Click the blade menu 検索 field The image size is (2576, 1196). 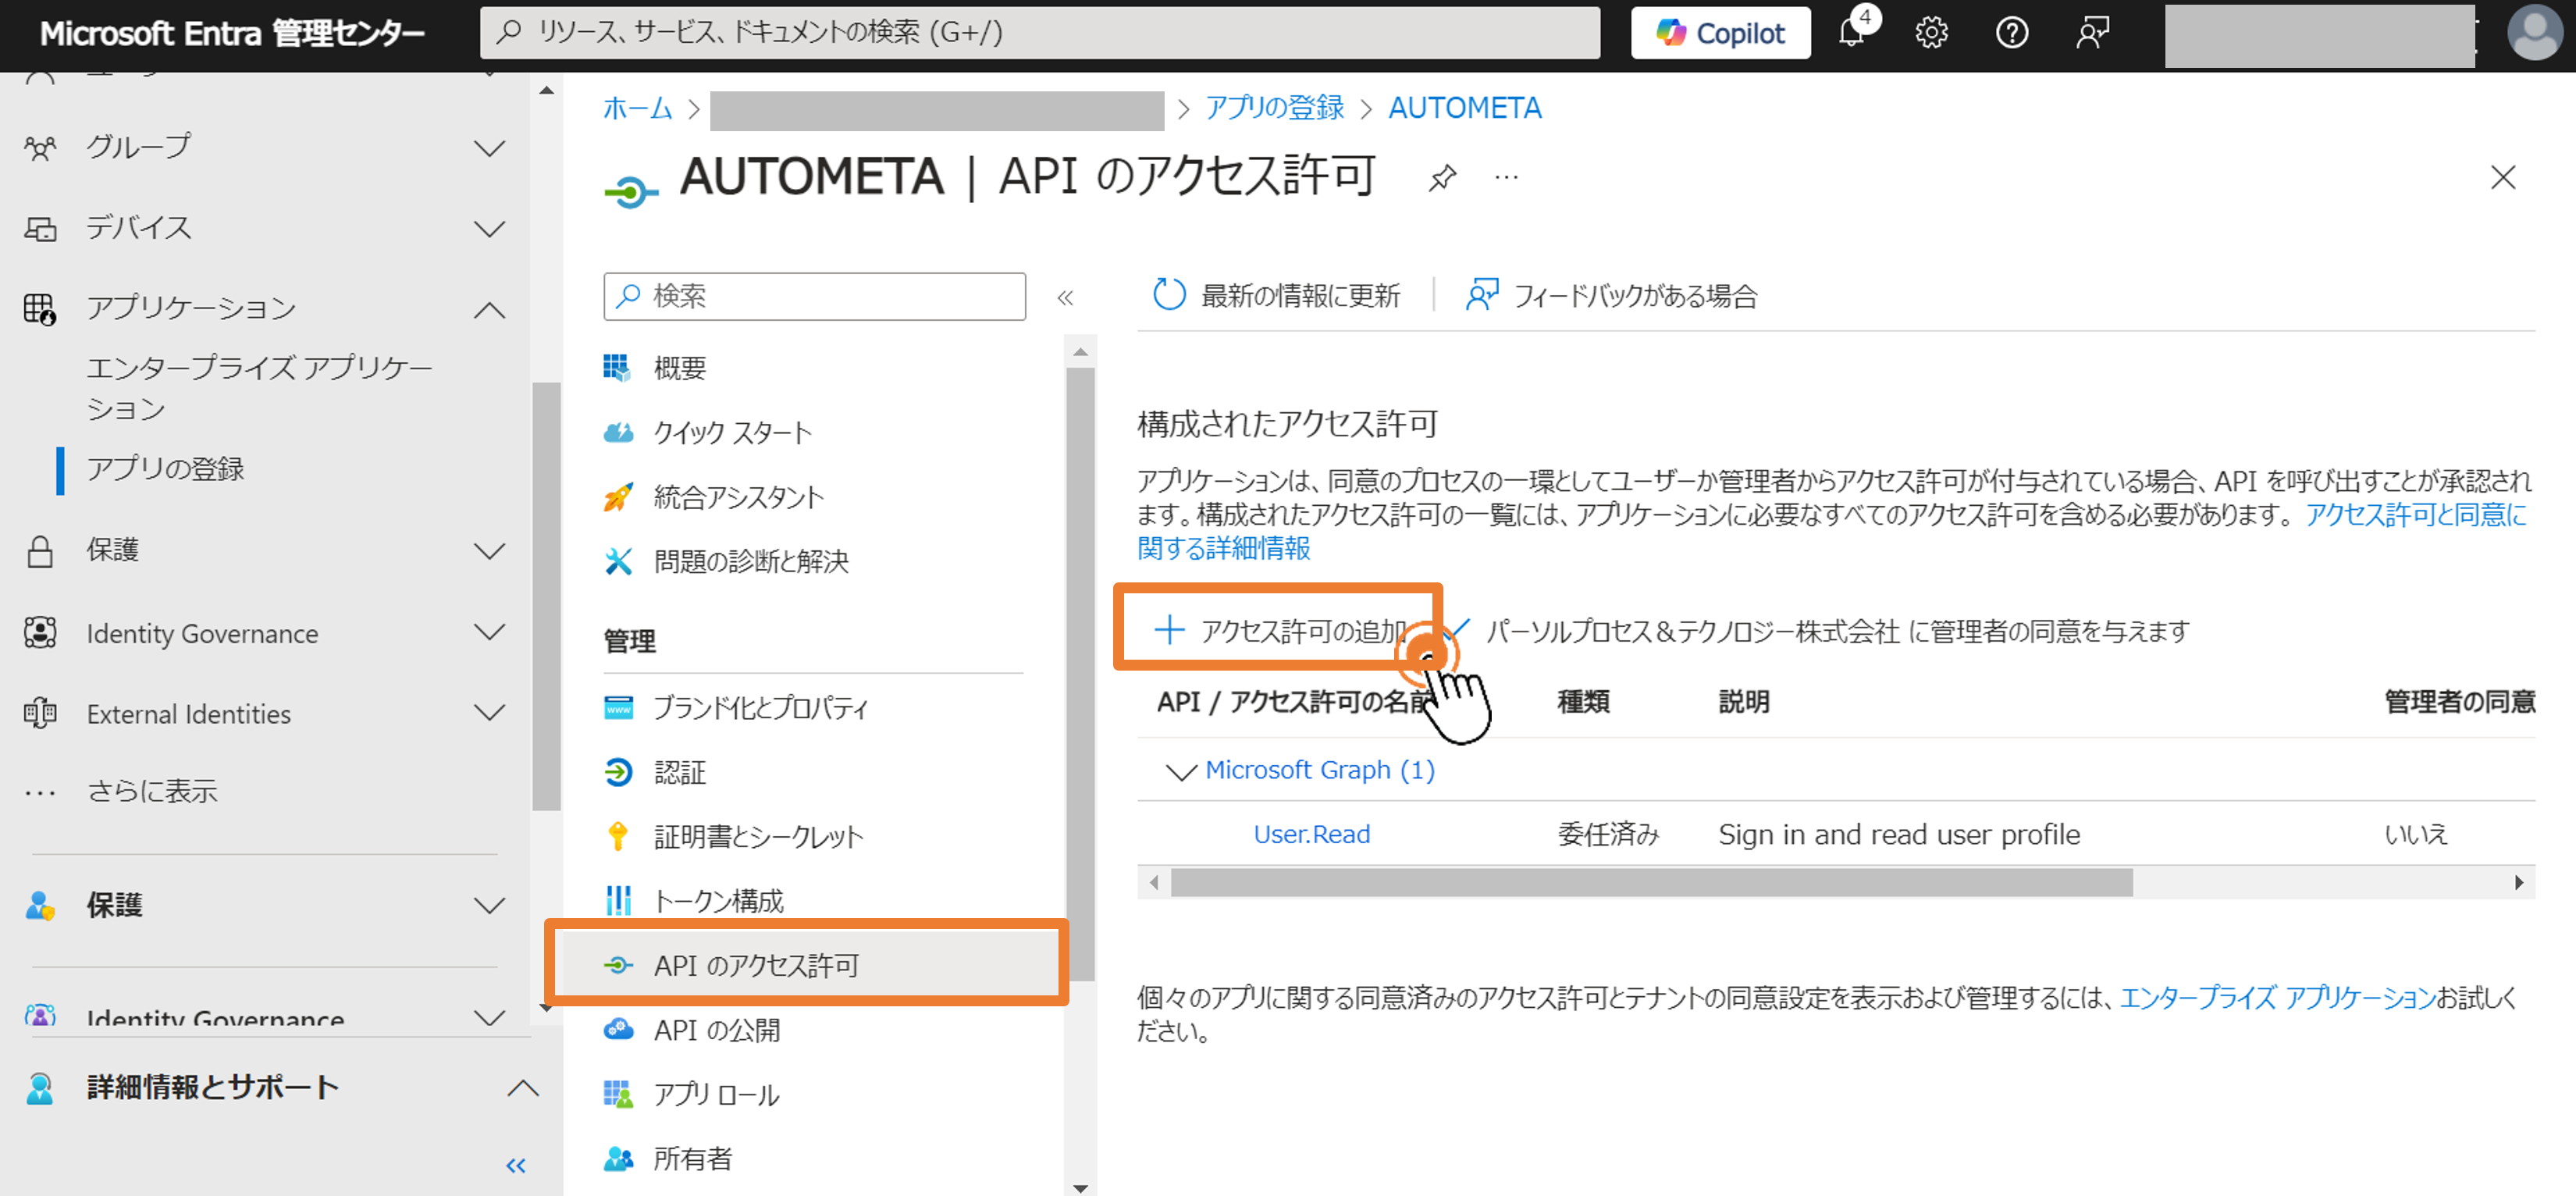(x=814, y=296)
